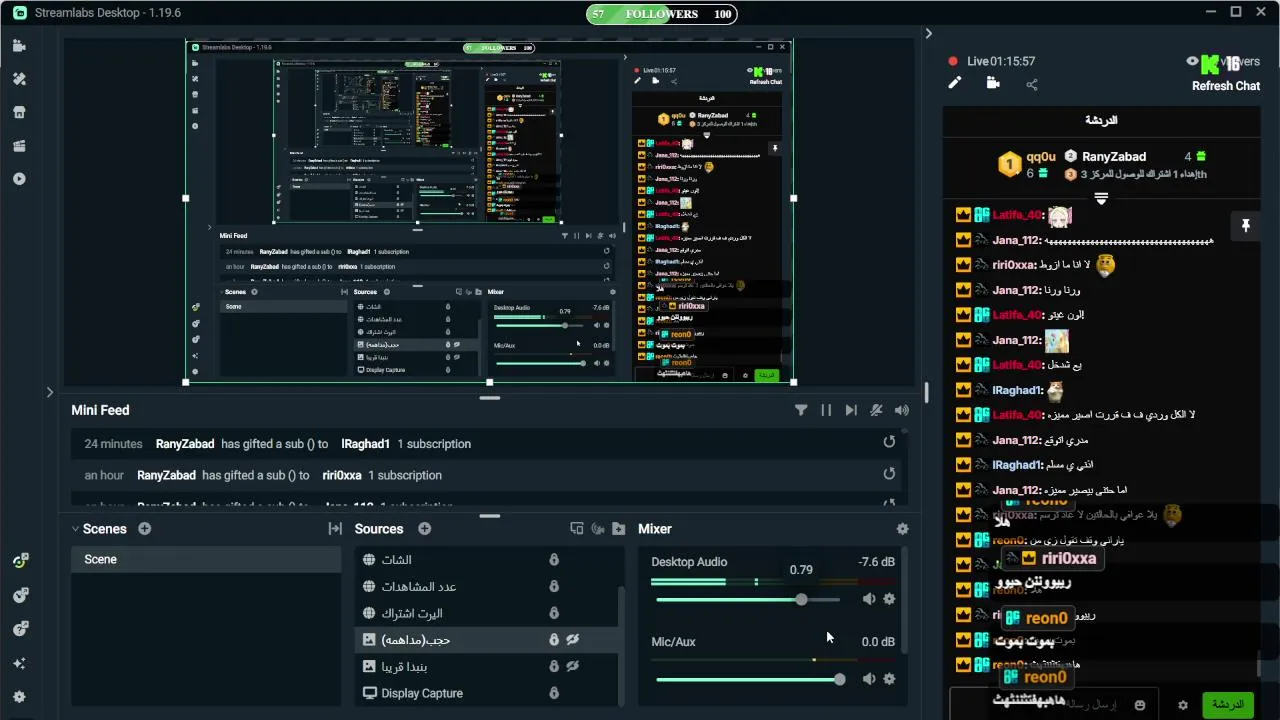Image resolution: width=1280 pixels, height=720 pixels.
Task: Select the بنبدا قريبا source row
Action: coord(486,666)
